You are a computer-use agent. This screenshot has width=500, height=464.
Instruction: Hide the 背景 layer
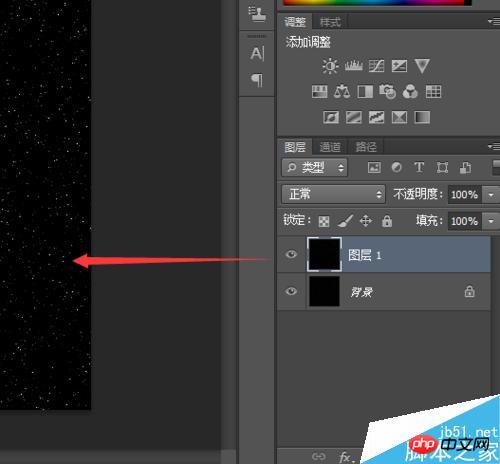(291, 291)
